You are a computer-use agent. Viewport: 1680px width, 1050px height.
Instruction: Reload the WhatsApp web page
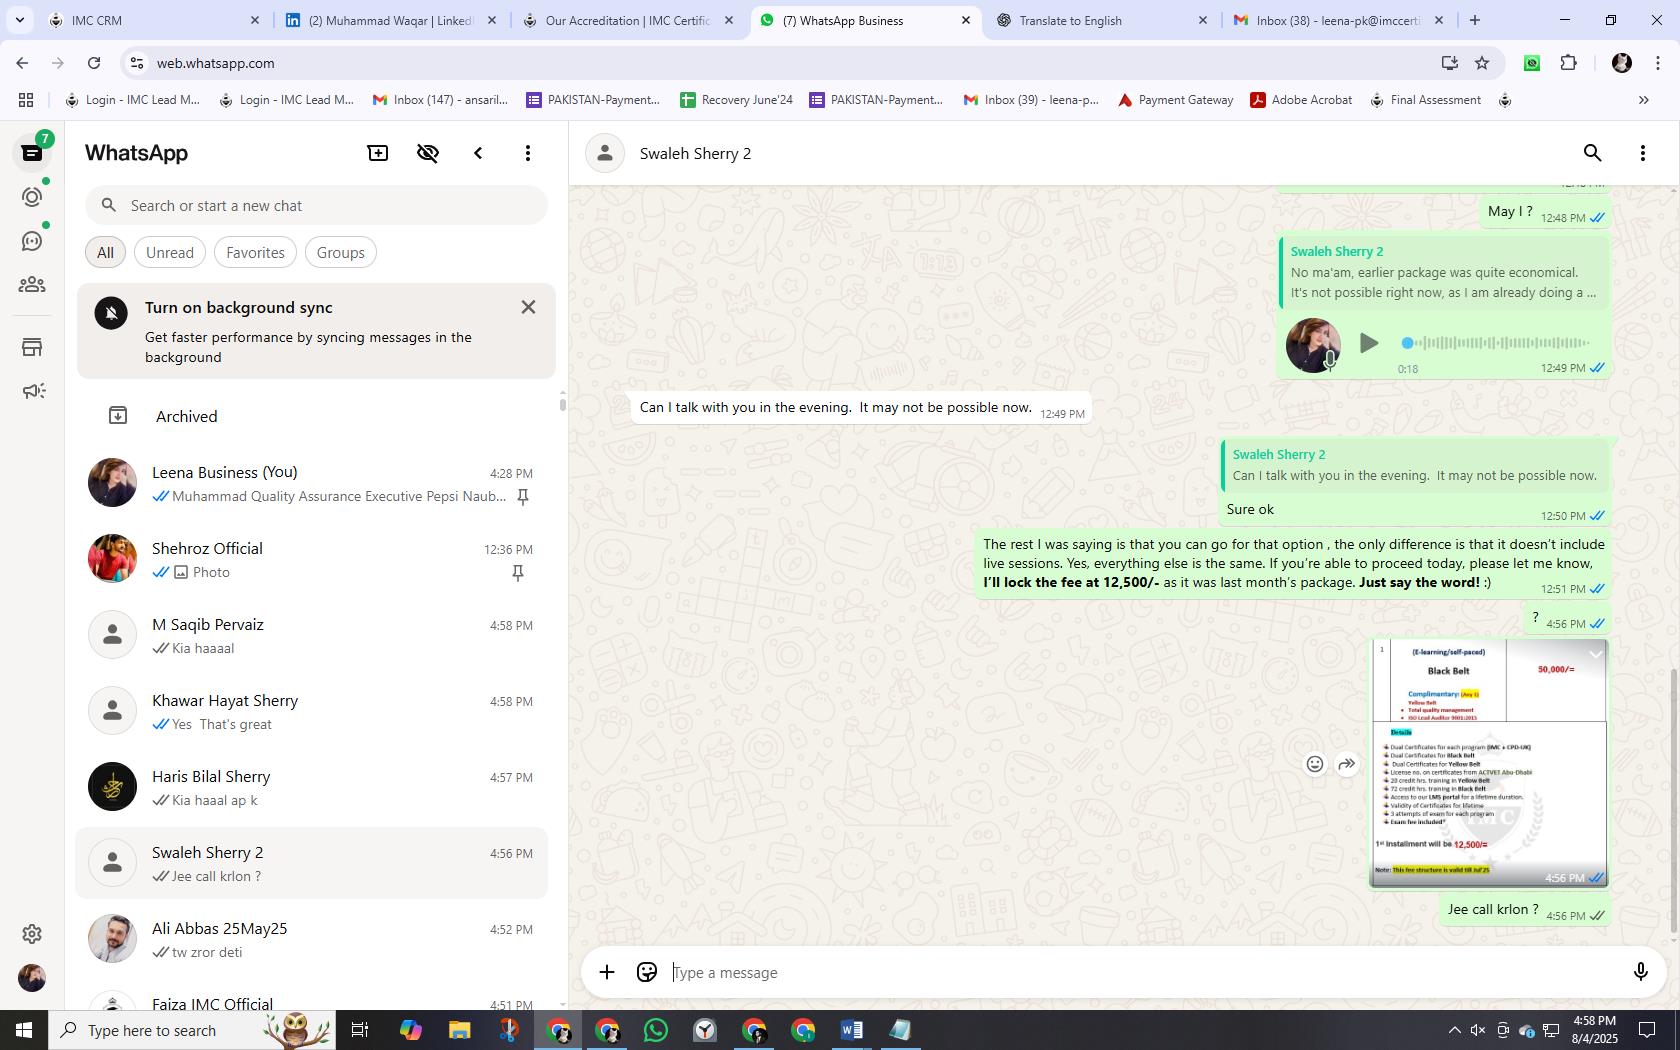click(94, 63)
